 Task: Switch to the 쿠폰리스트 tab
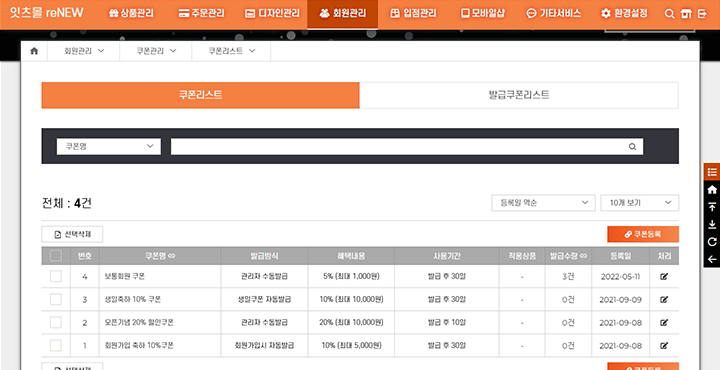coord(200,95)
